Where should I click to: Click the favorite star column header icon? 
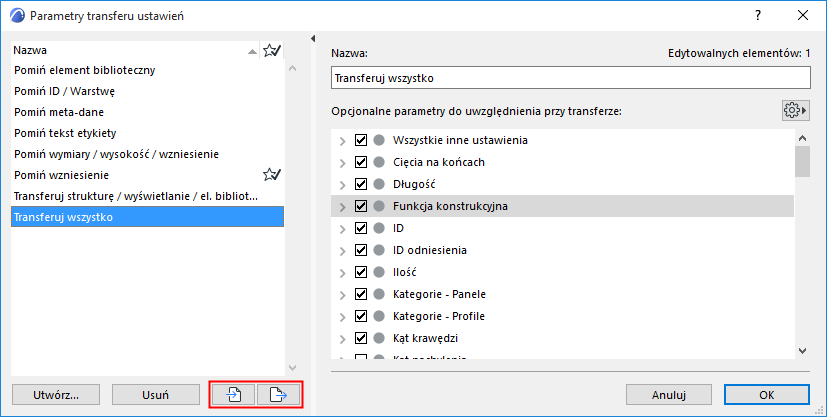click(270, 50)
